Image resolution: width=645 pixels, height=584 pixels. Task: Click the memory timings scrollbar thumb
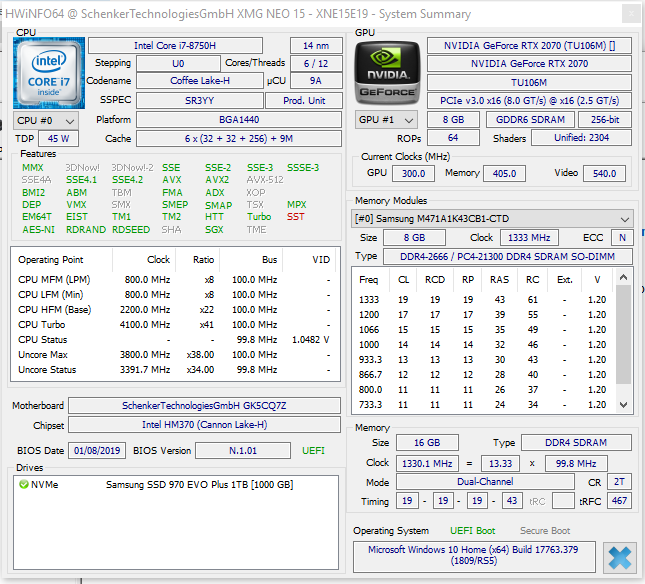(x=623, y=334)
